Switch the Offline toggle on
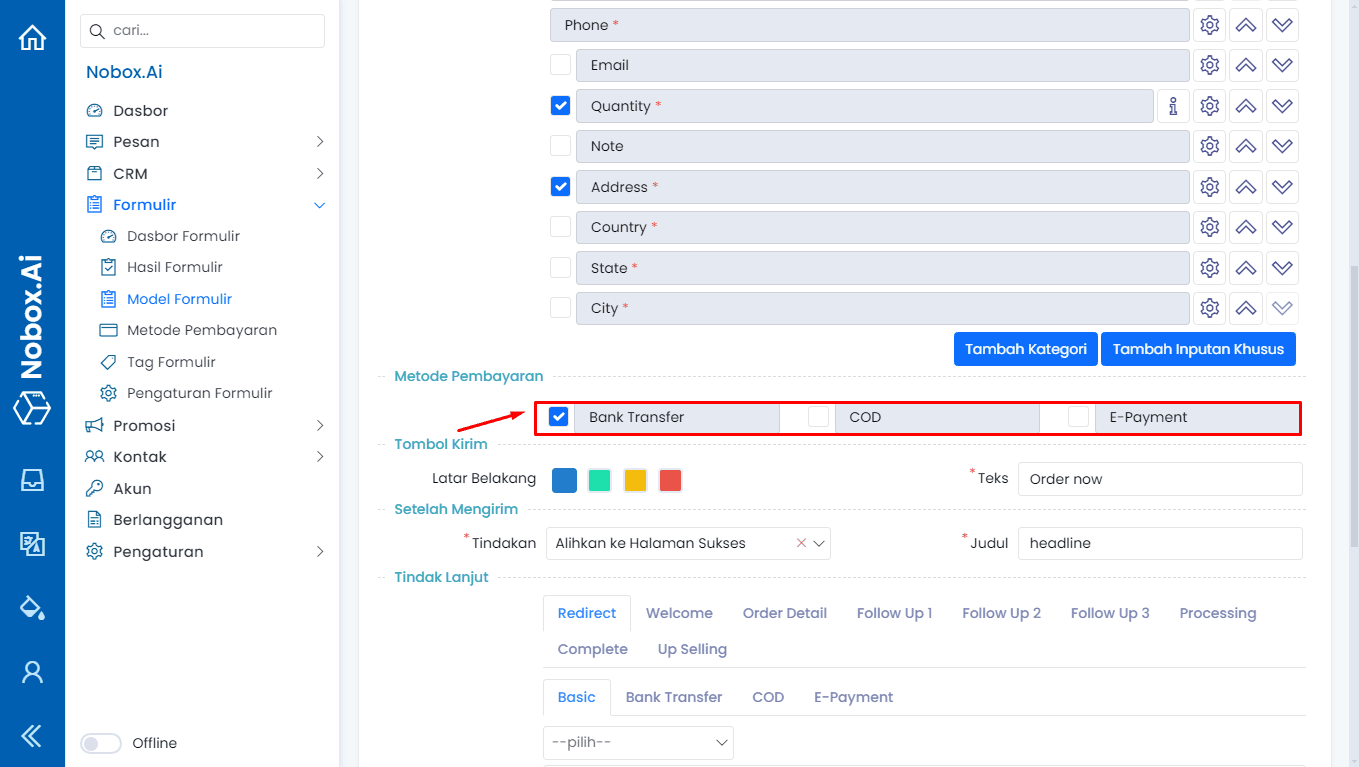The height and width of the screenshot is (767, 1359). point(100,743)
